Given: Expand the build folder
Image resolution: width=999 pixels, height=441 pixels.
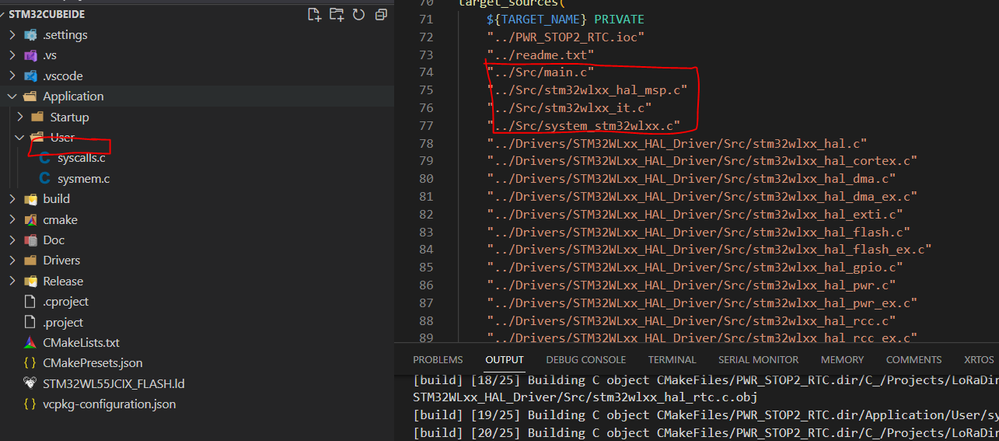Looking at the screenshot, I should tap(12, 199).
